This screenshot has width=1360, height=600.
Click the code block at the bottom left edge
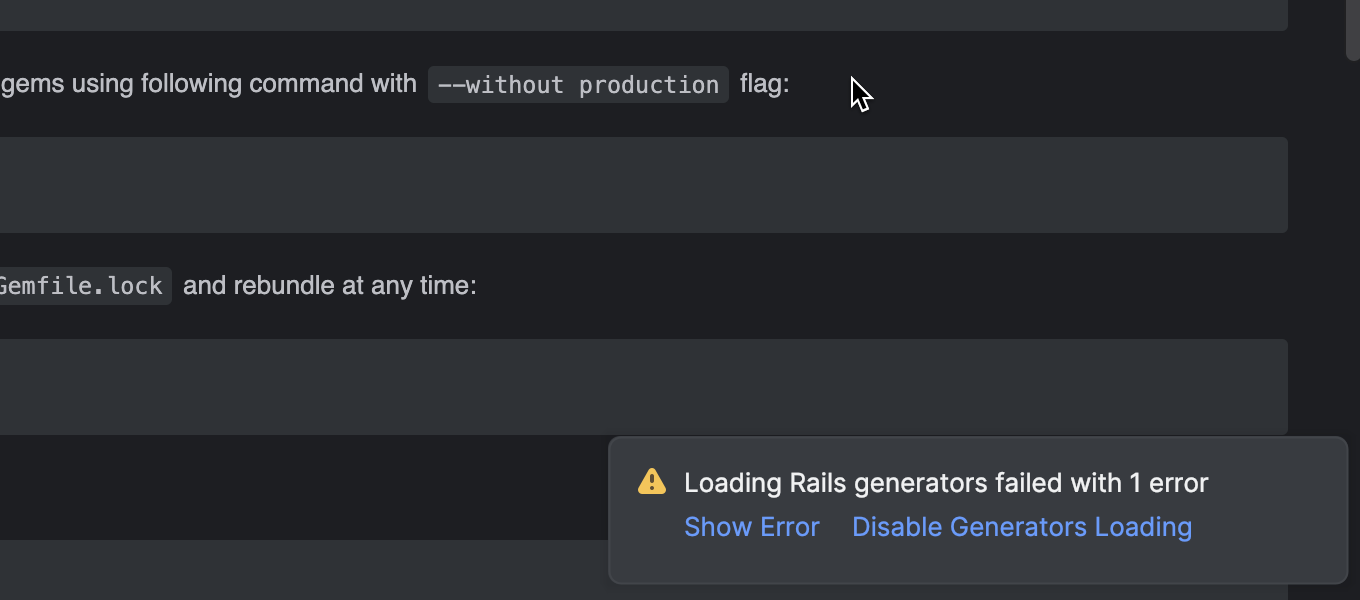300,570
